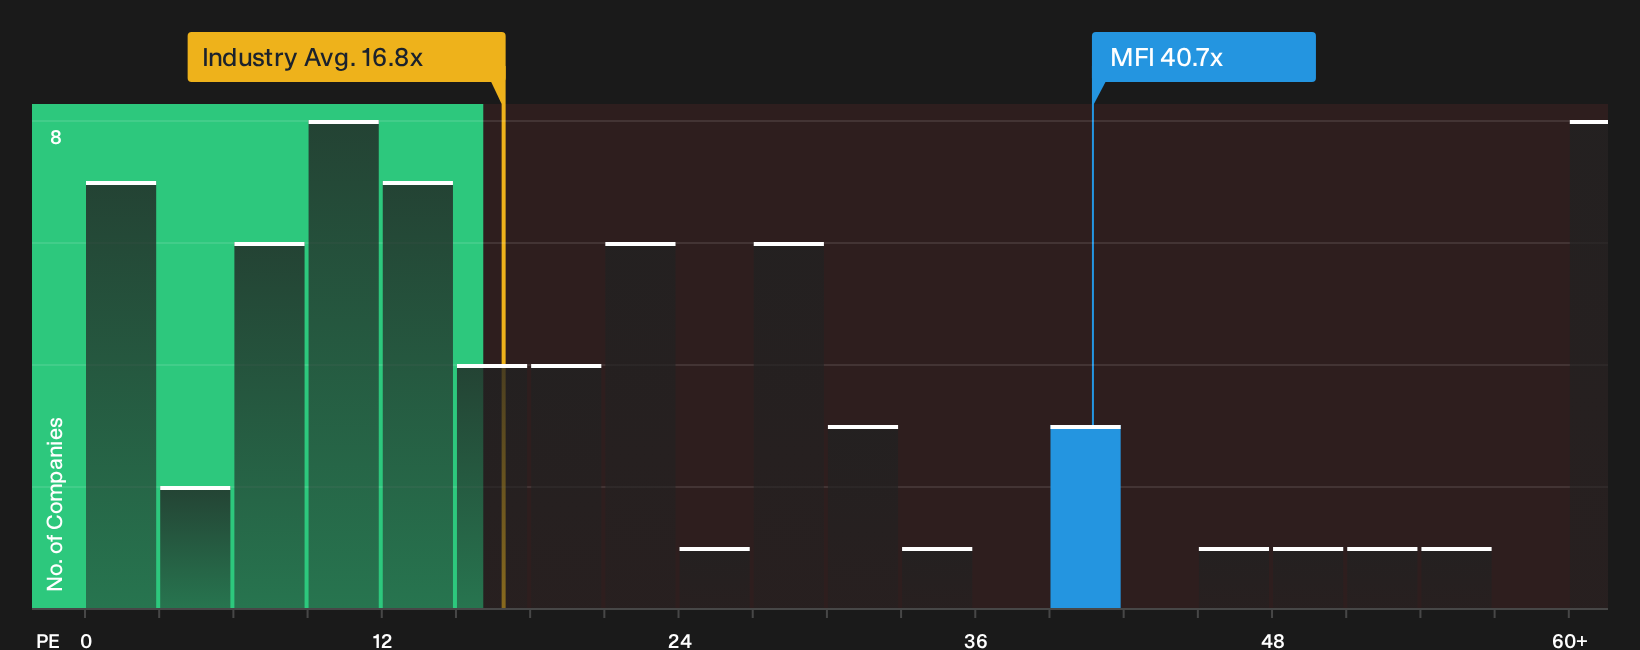Click the small dark bar near PE 36

[x=937, y=578]
